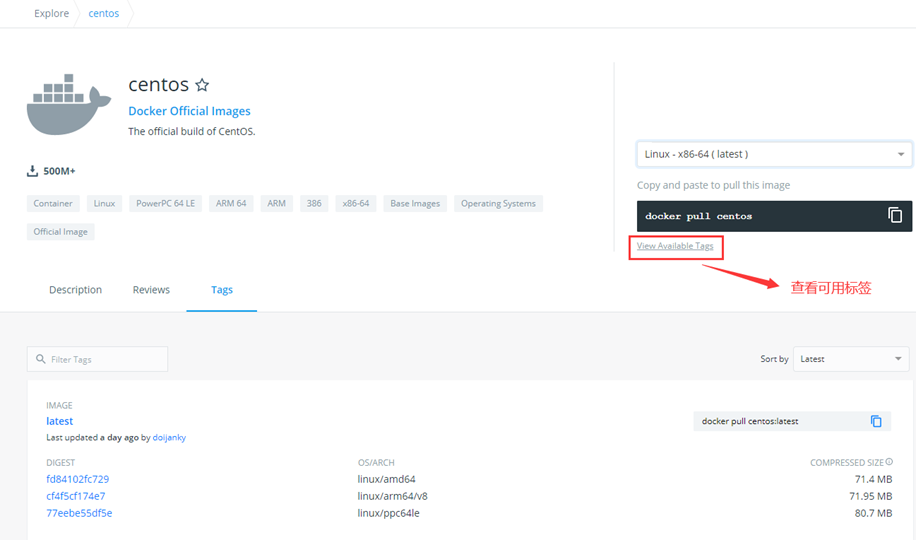Click the Linux category tag

105,203
